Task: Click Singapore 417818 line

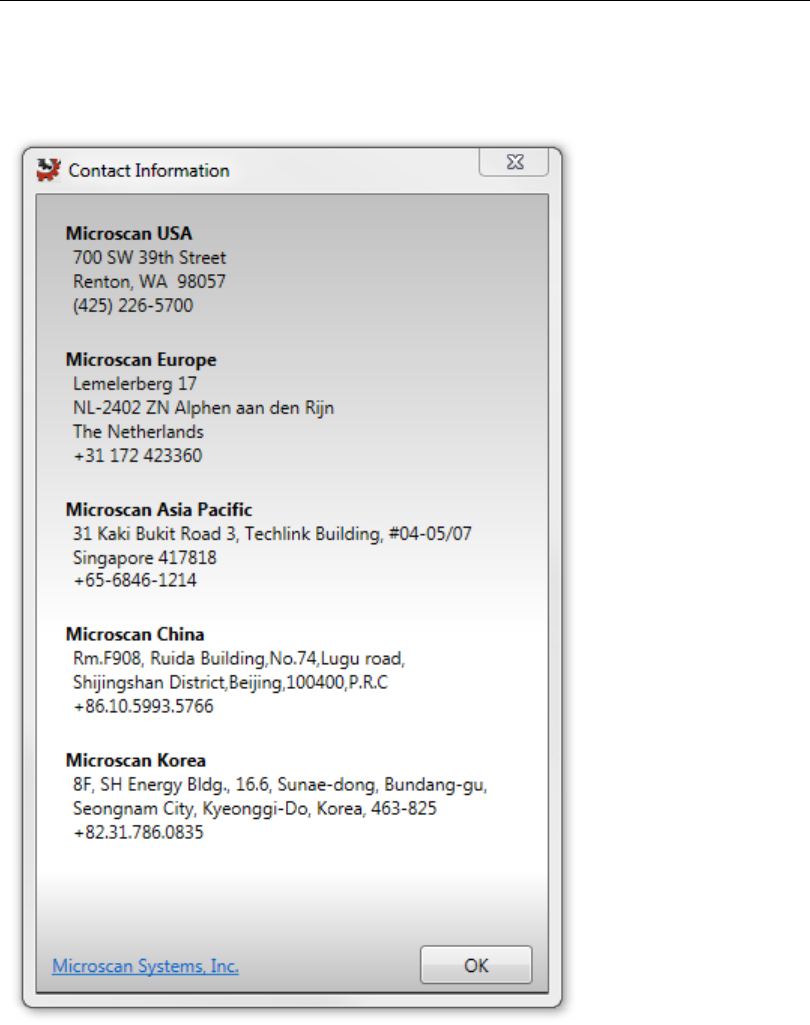Action: [144, 558]
